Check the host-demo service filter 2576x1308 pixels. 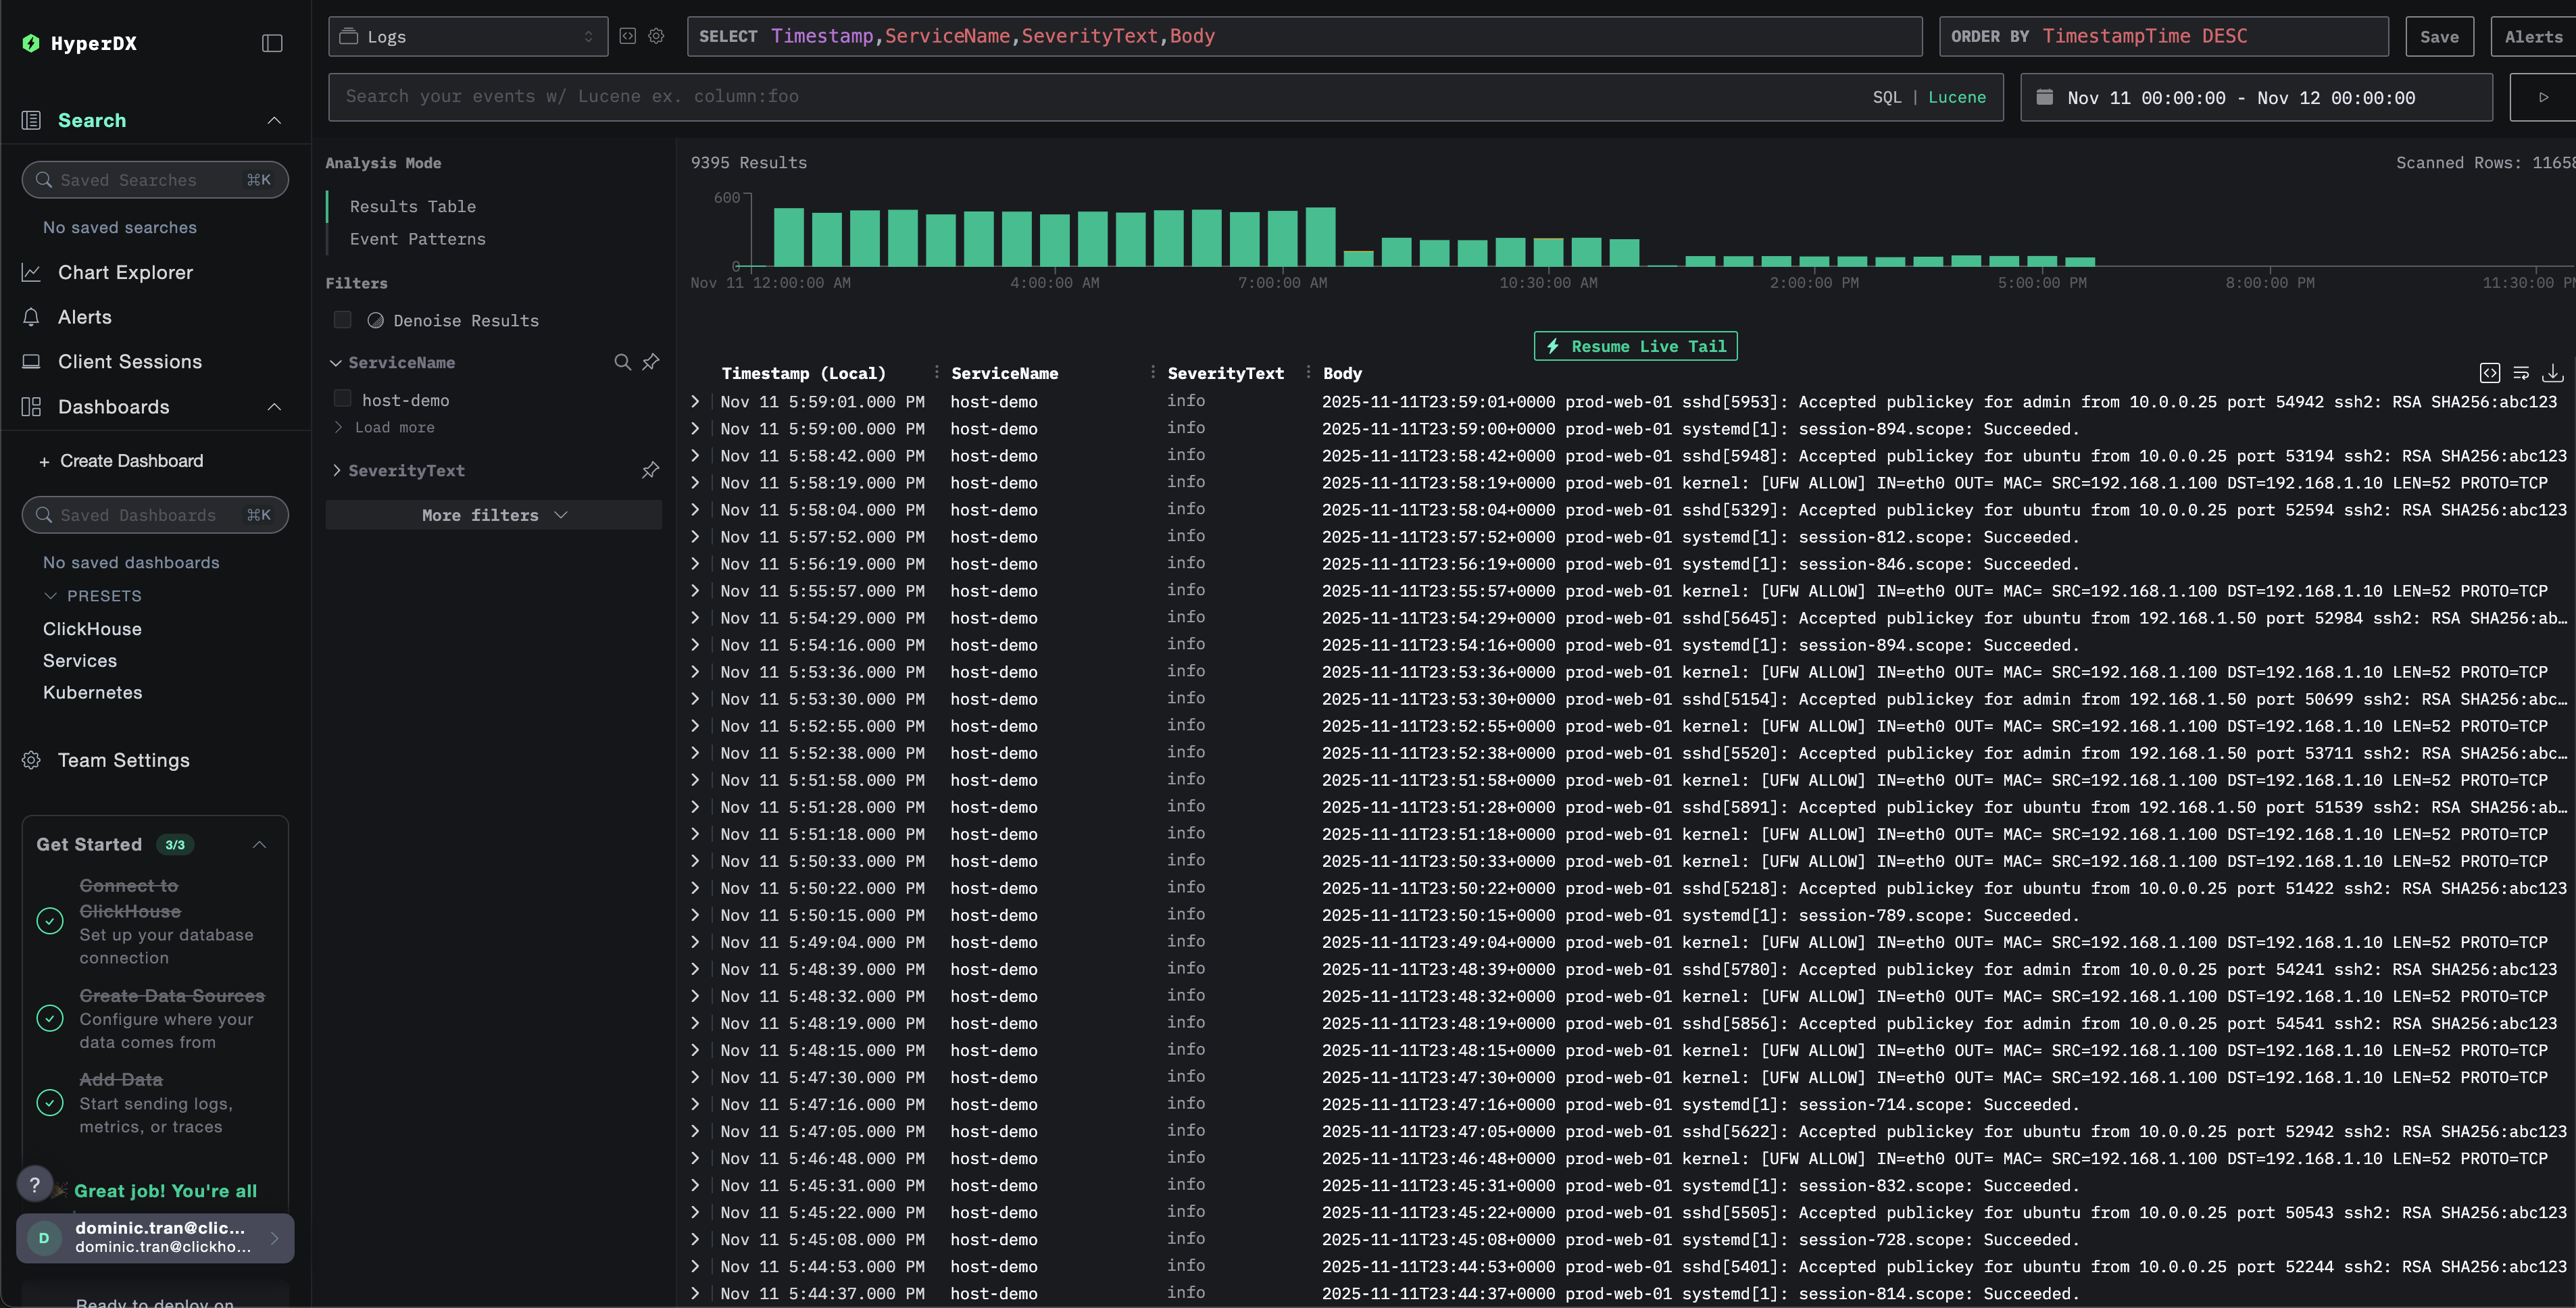[x=342, y=398]
